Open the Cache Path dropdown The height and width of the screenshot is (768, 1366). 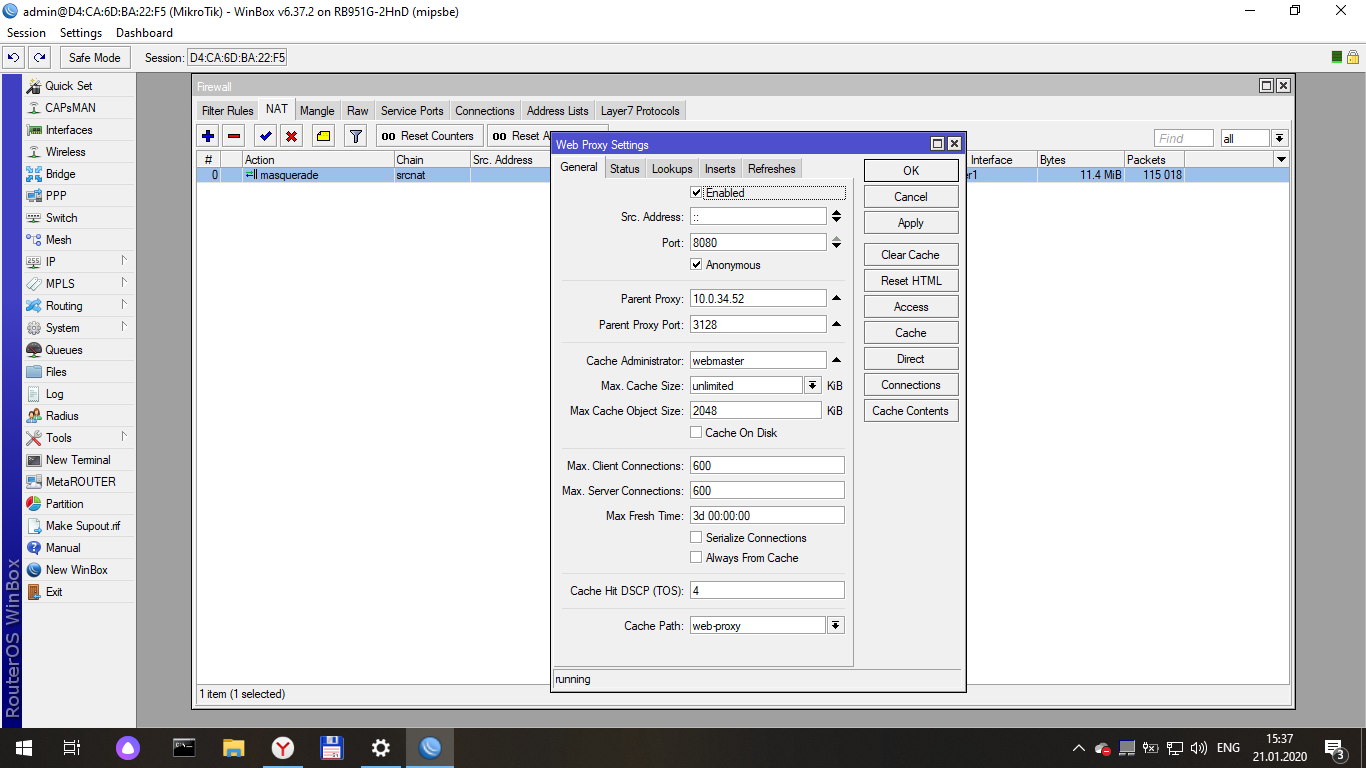(x=836, y=625)
